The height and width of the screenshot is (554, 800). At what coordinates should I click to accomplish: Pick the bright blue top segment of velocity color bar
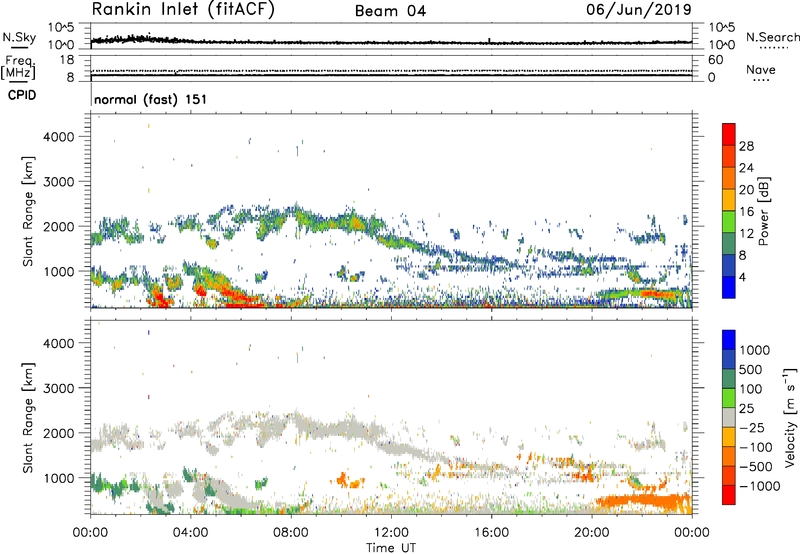coord(729,340)
